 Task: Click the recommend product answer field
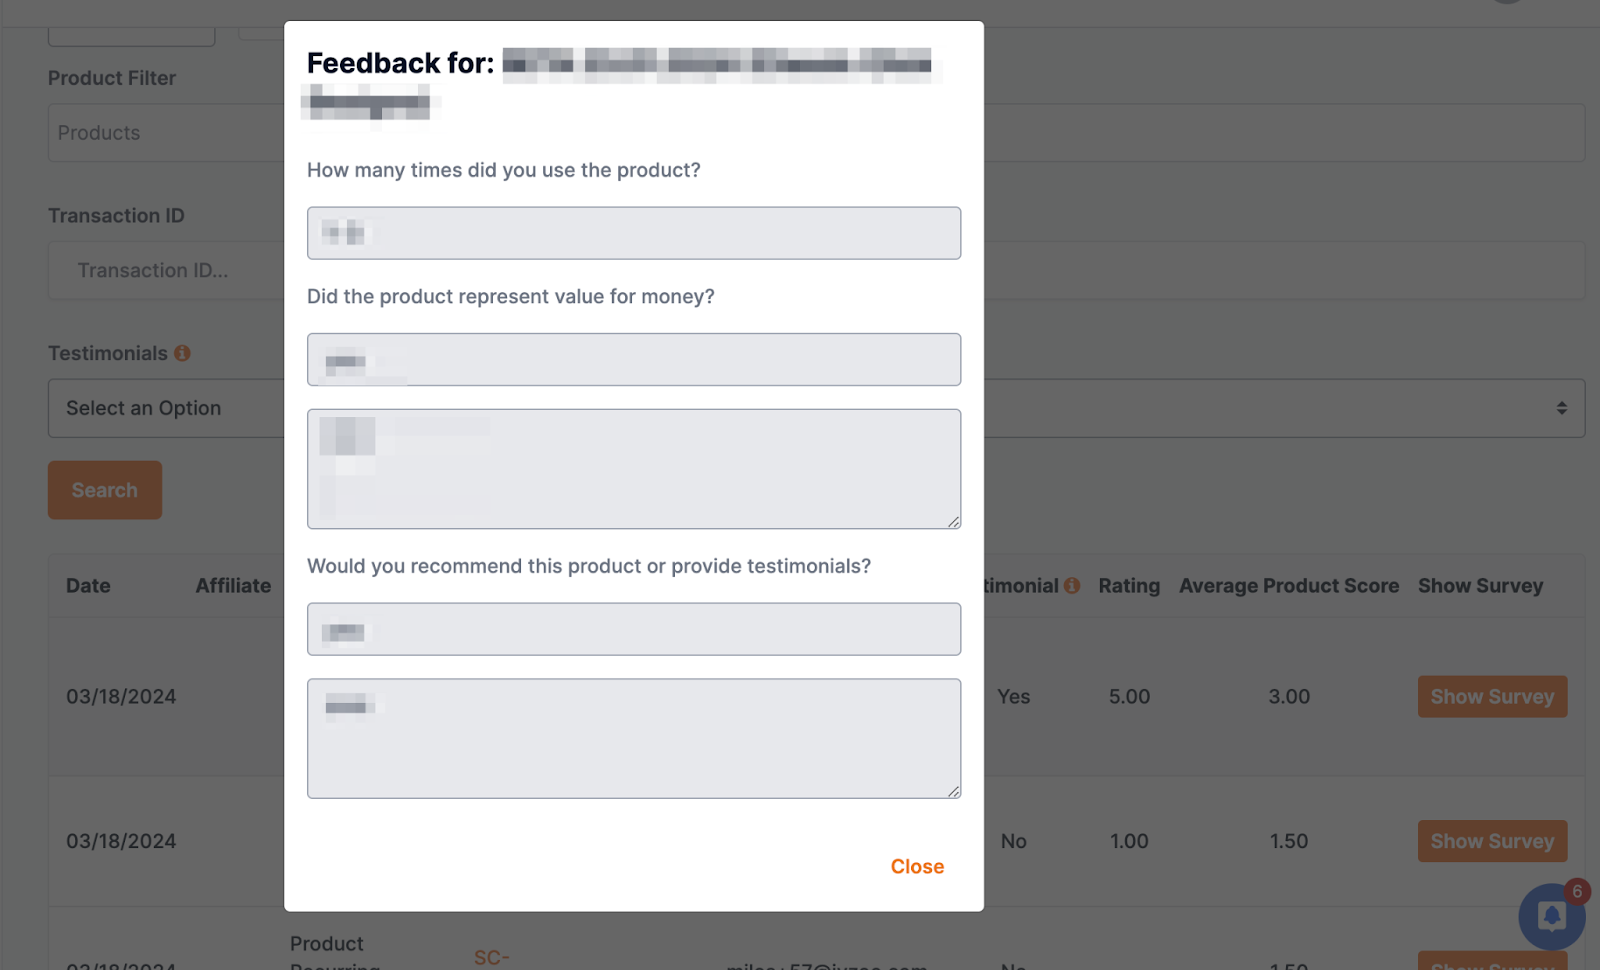pyautogui.click(x=634, y=629)
